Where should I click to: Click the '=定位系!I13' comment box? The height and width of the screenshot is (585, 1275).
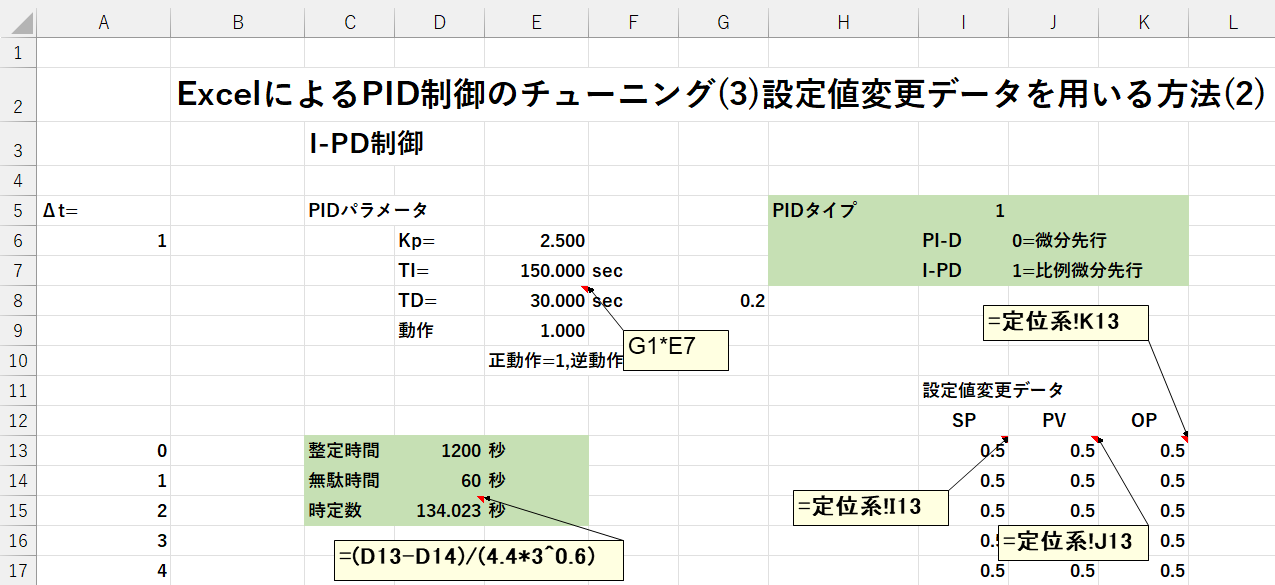coord(870,507)
